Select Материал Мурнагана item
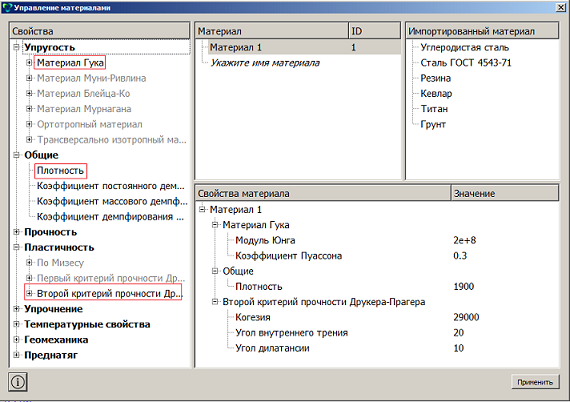The height and width of the screenshot is (402, 570). tap(84, 109)
